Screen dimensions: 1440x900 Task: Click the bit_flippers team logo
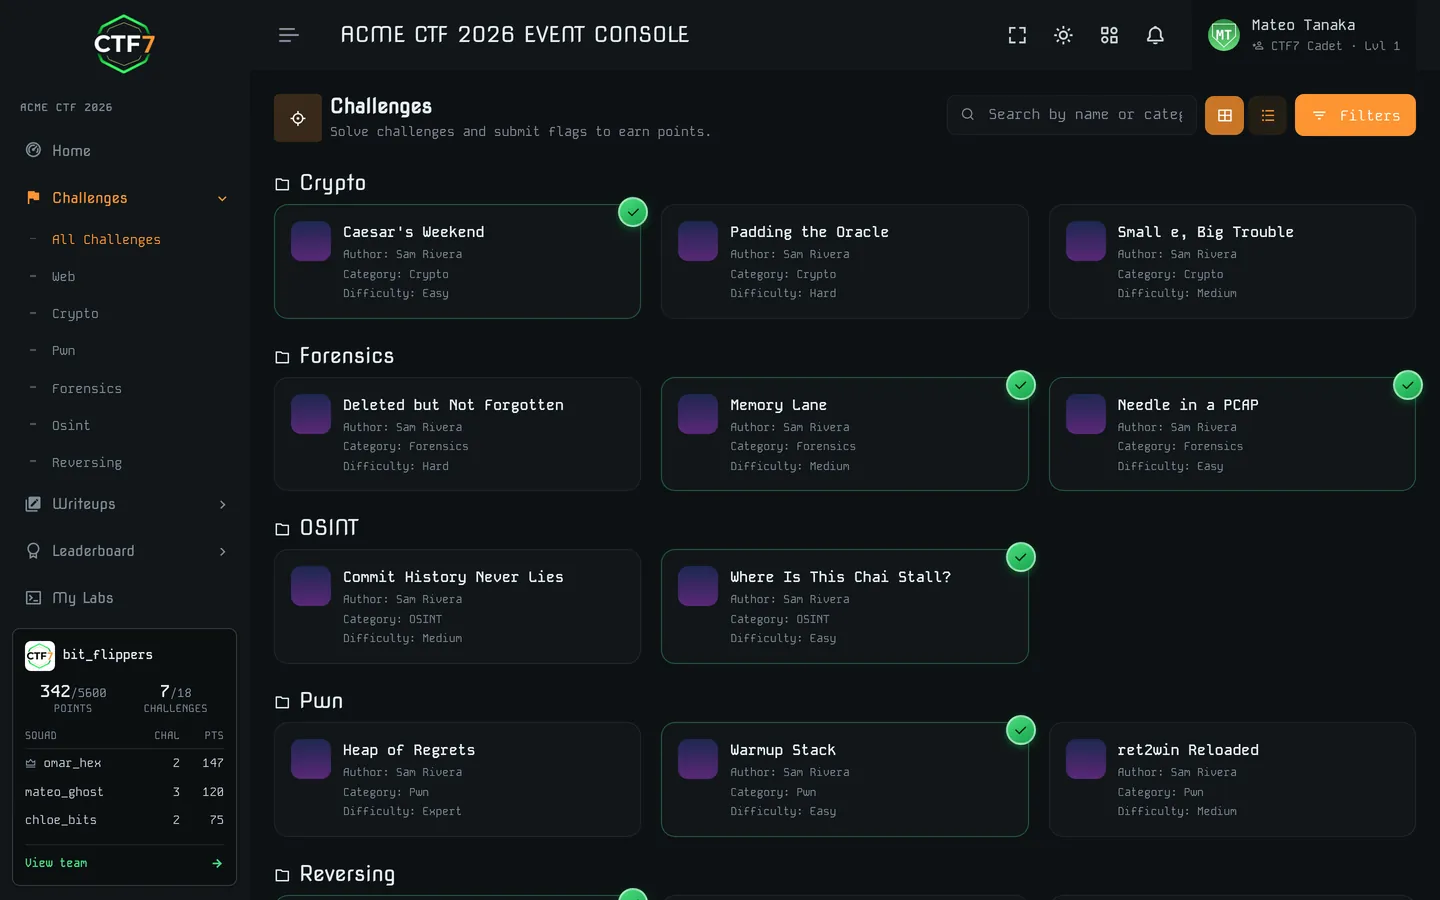(40, 655)
